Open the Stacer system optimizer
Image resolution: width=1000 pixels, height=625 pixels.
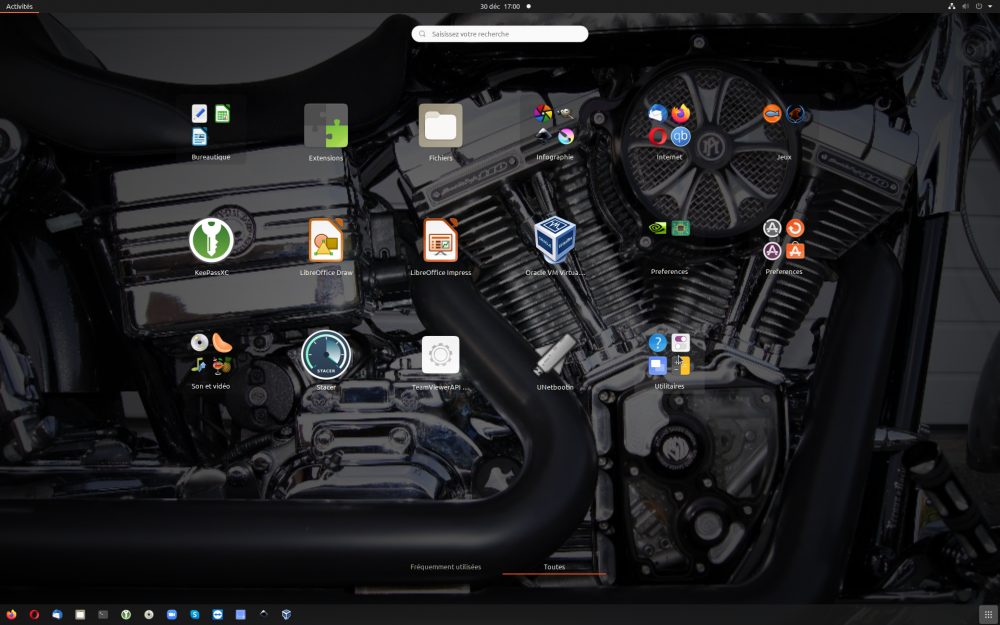[x=326, y=355]
